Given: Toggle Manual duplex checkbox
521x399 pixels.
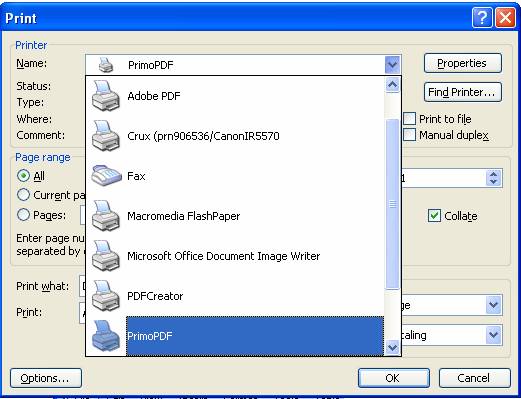Looking at the screenshot, I should 409,135.
